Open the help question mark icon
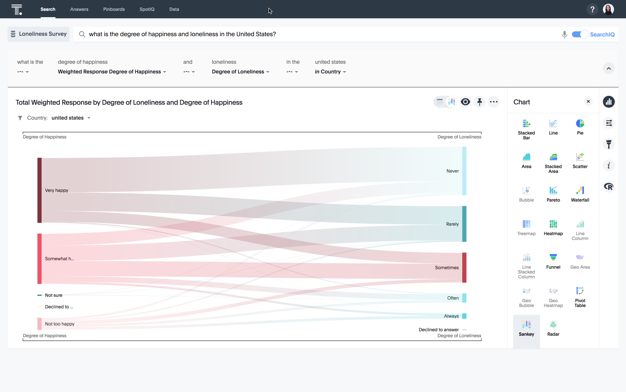 pyautogui.click(x=592, y=9)
